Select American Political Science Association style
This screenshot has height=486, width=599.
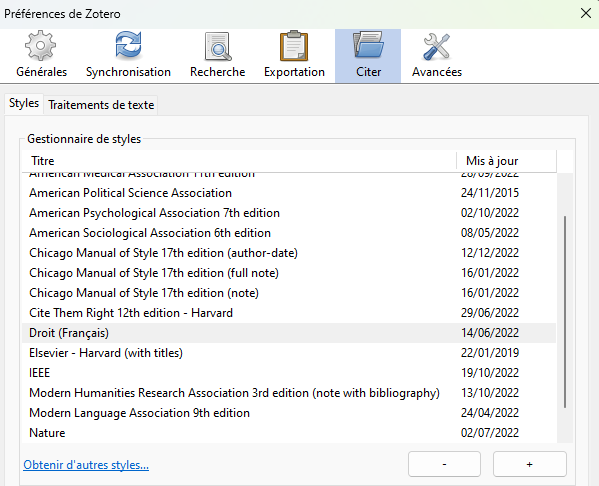pyautogui.click(x=289, y=193)
